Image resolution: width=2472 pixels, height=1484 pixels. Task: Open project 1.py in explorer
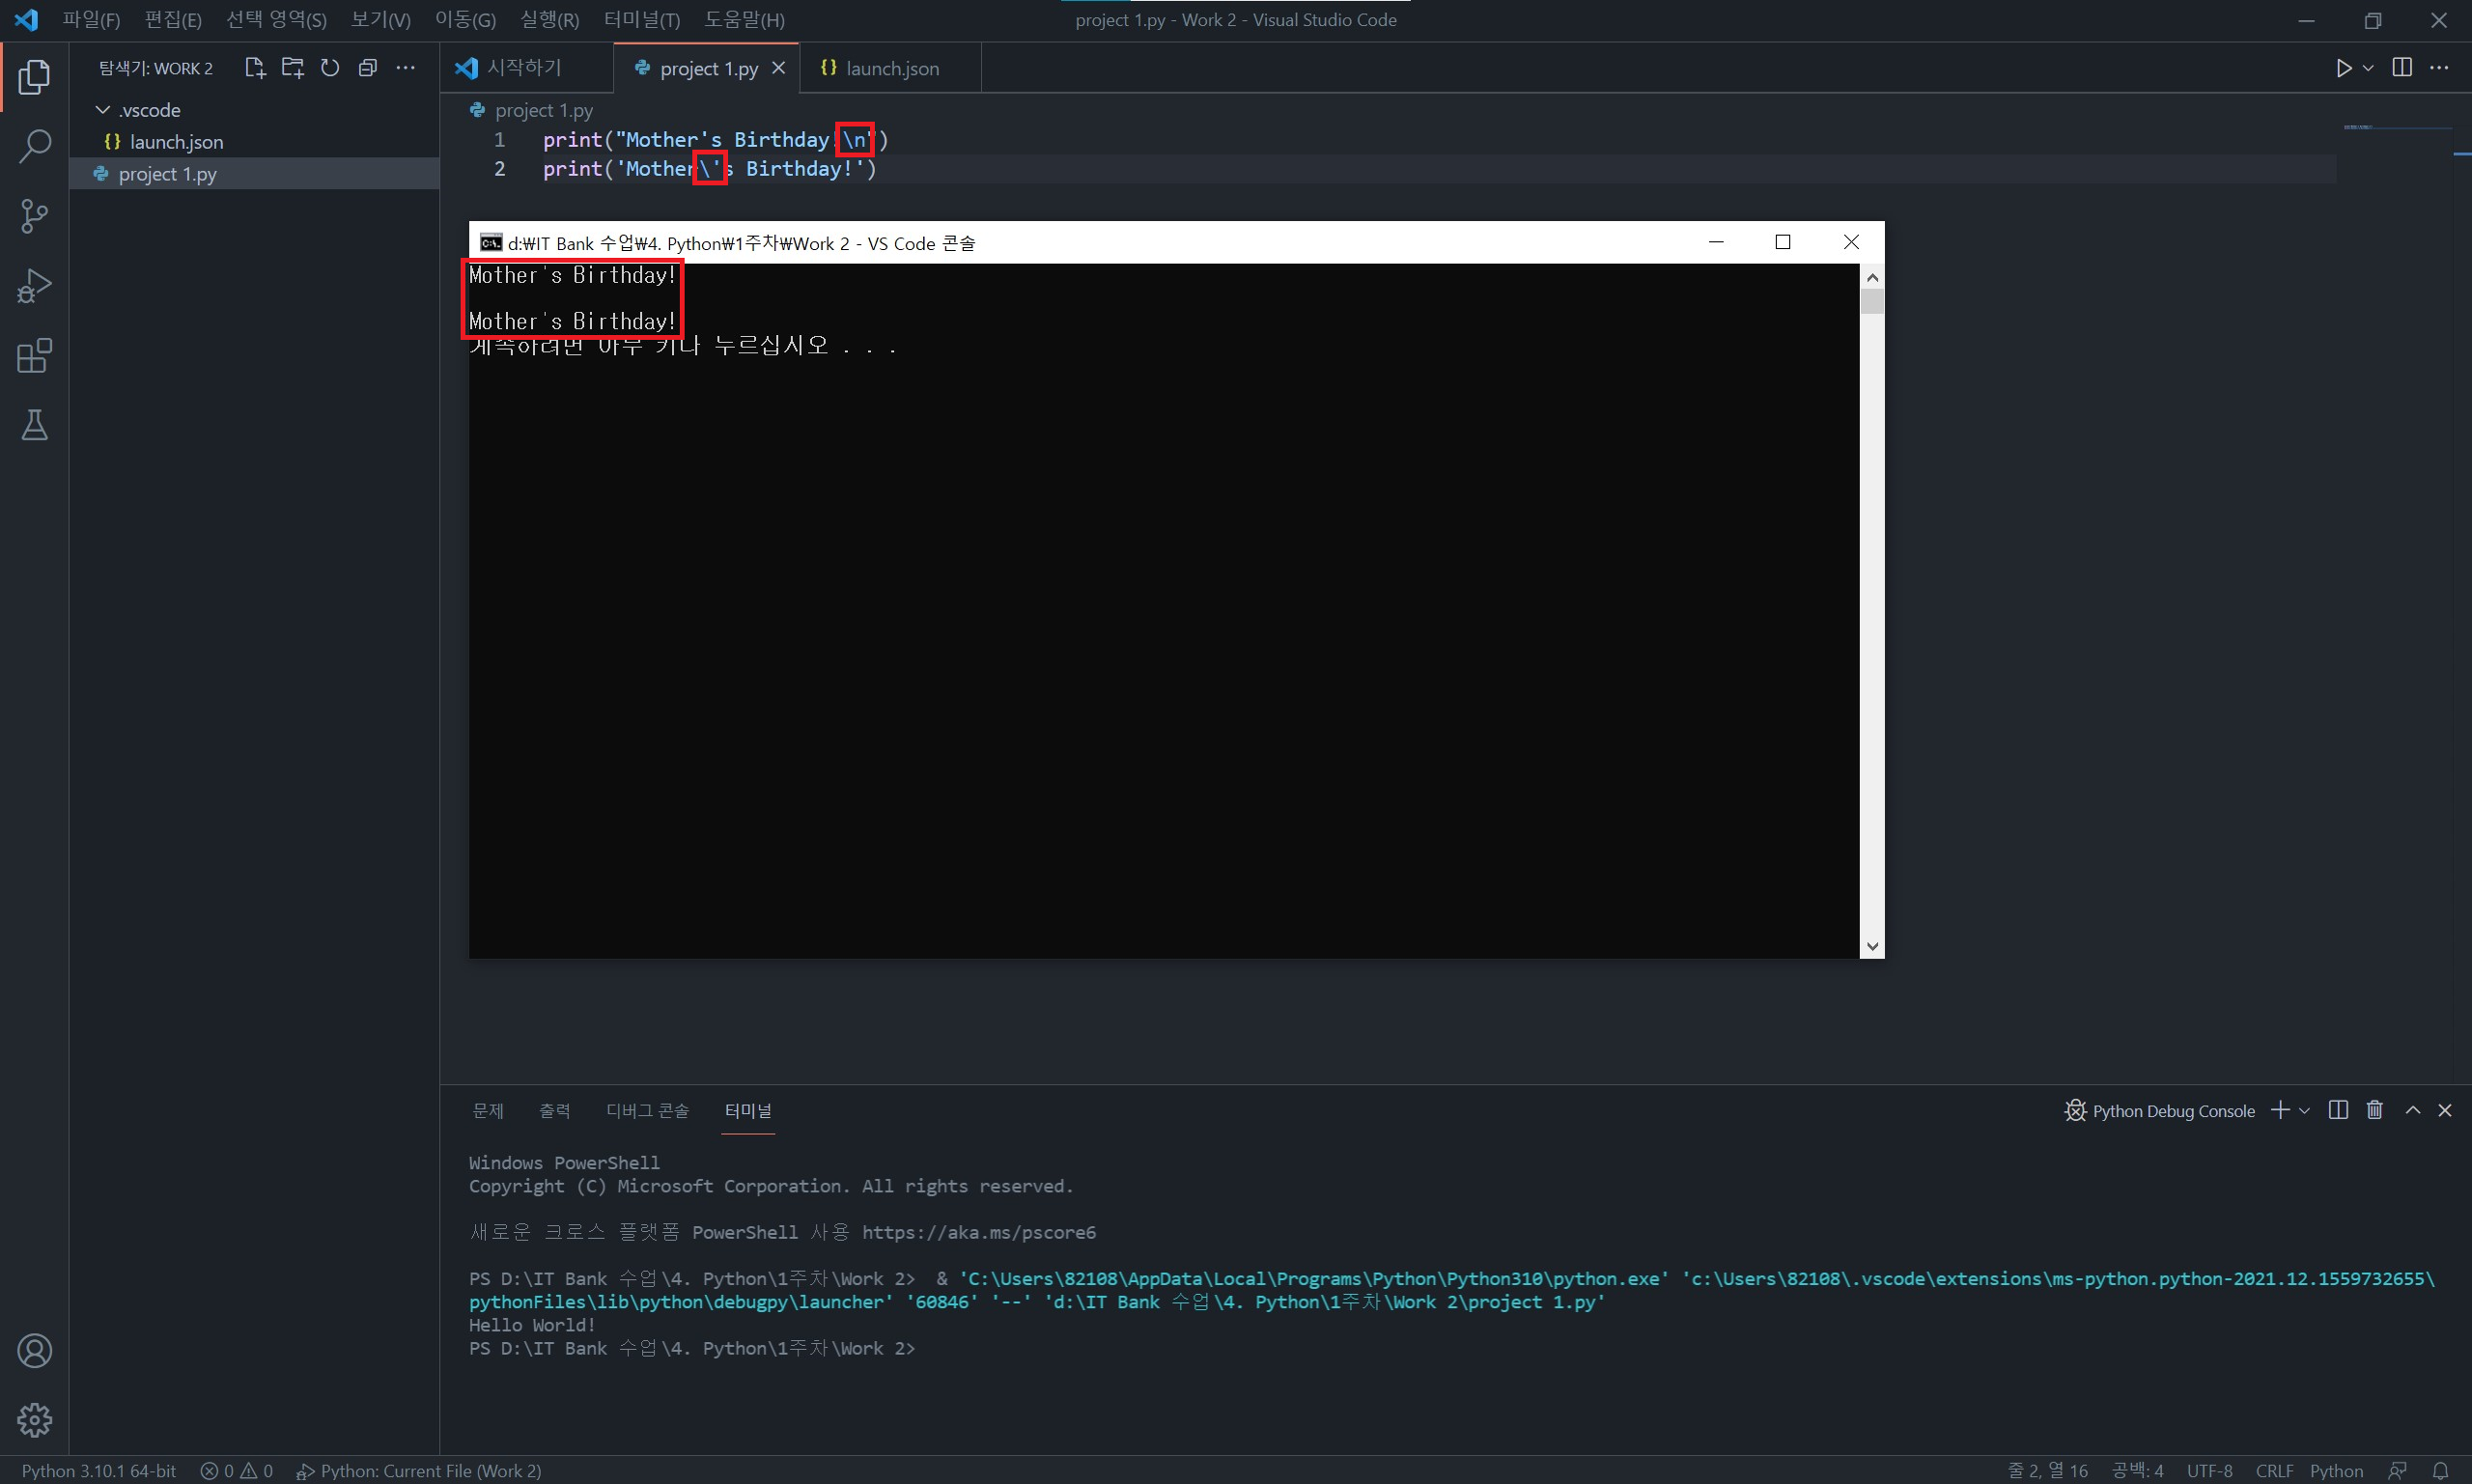[x=167, y=174]
